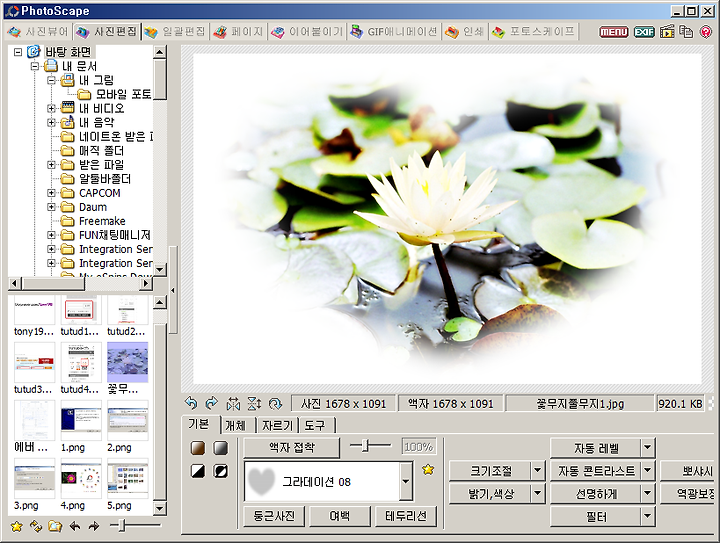720x543 pixels.
Task: Collapse the 바탕 화면 tree node
Action: (x=17, y=52)
